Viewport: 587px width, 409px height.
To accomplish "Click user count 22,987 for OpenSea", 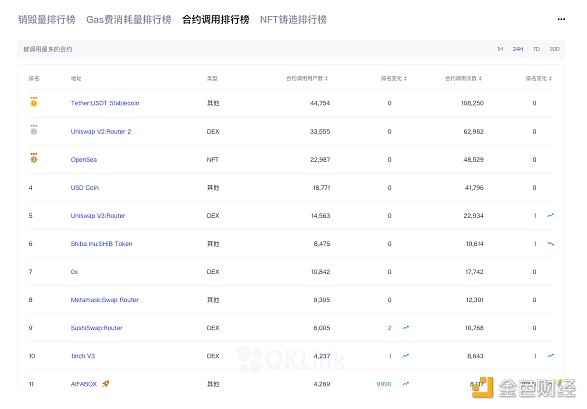I will tap(320, 159).
